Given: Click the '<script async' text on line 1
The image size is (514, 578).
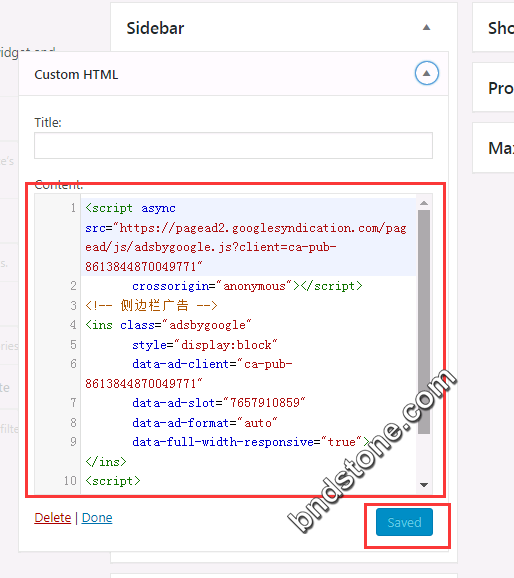Looking at the screenshot, I should [x=131, y=208].
